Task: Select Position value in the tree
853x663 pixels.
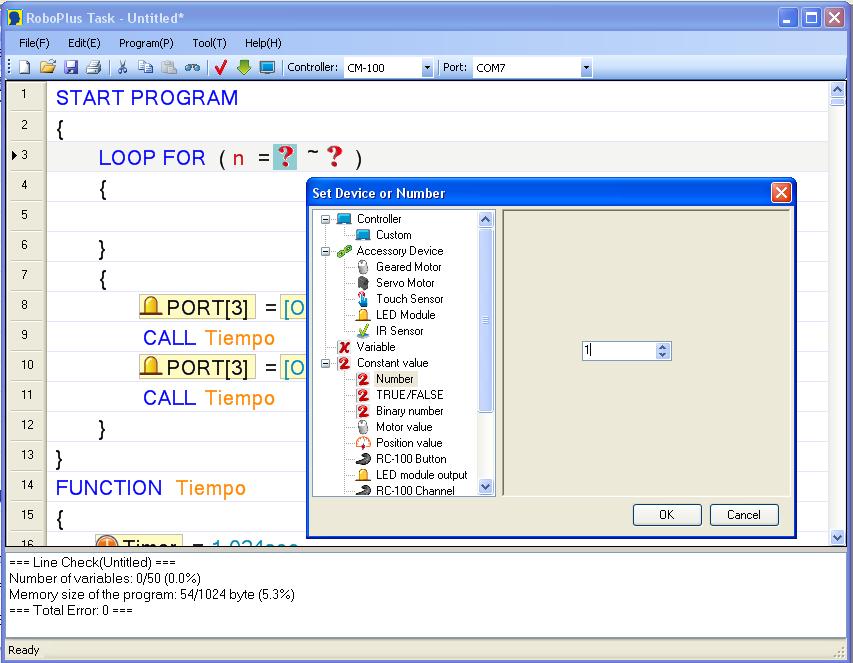Action: (409, 443)
